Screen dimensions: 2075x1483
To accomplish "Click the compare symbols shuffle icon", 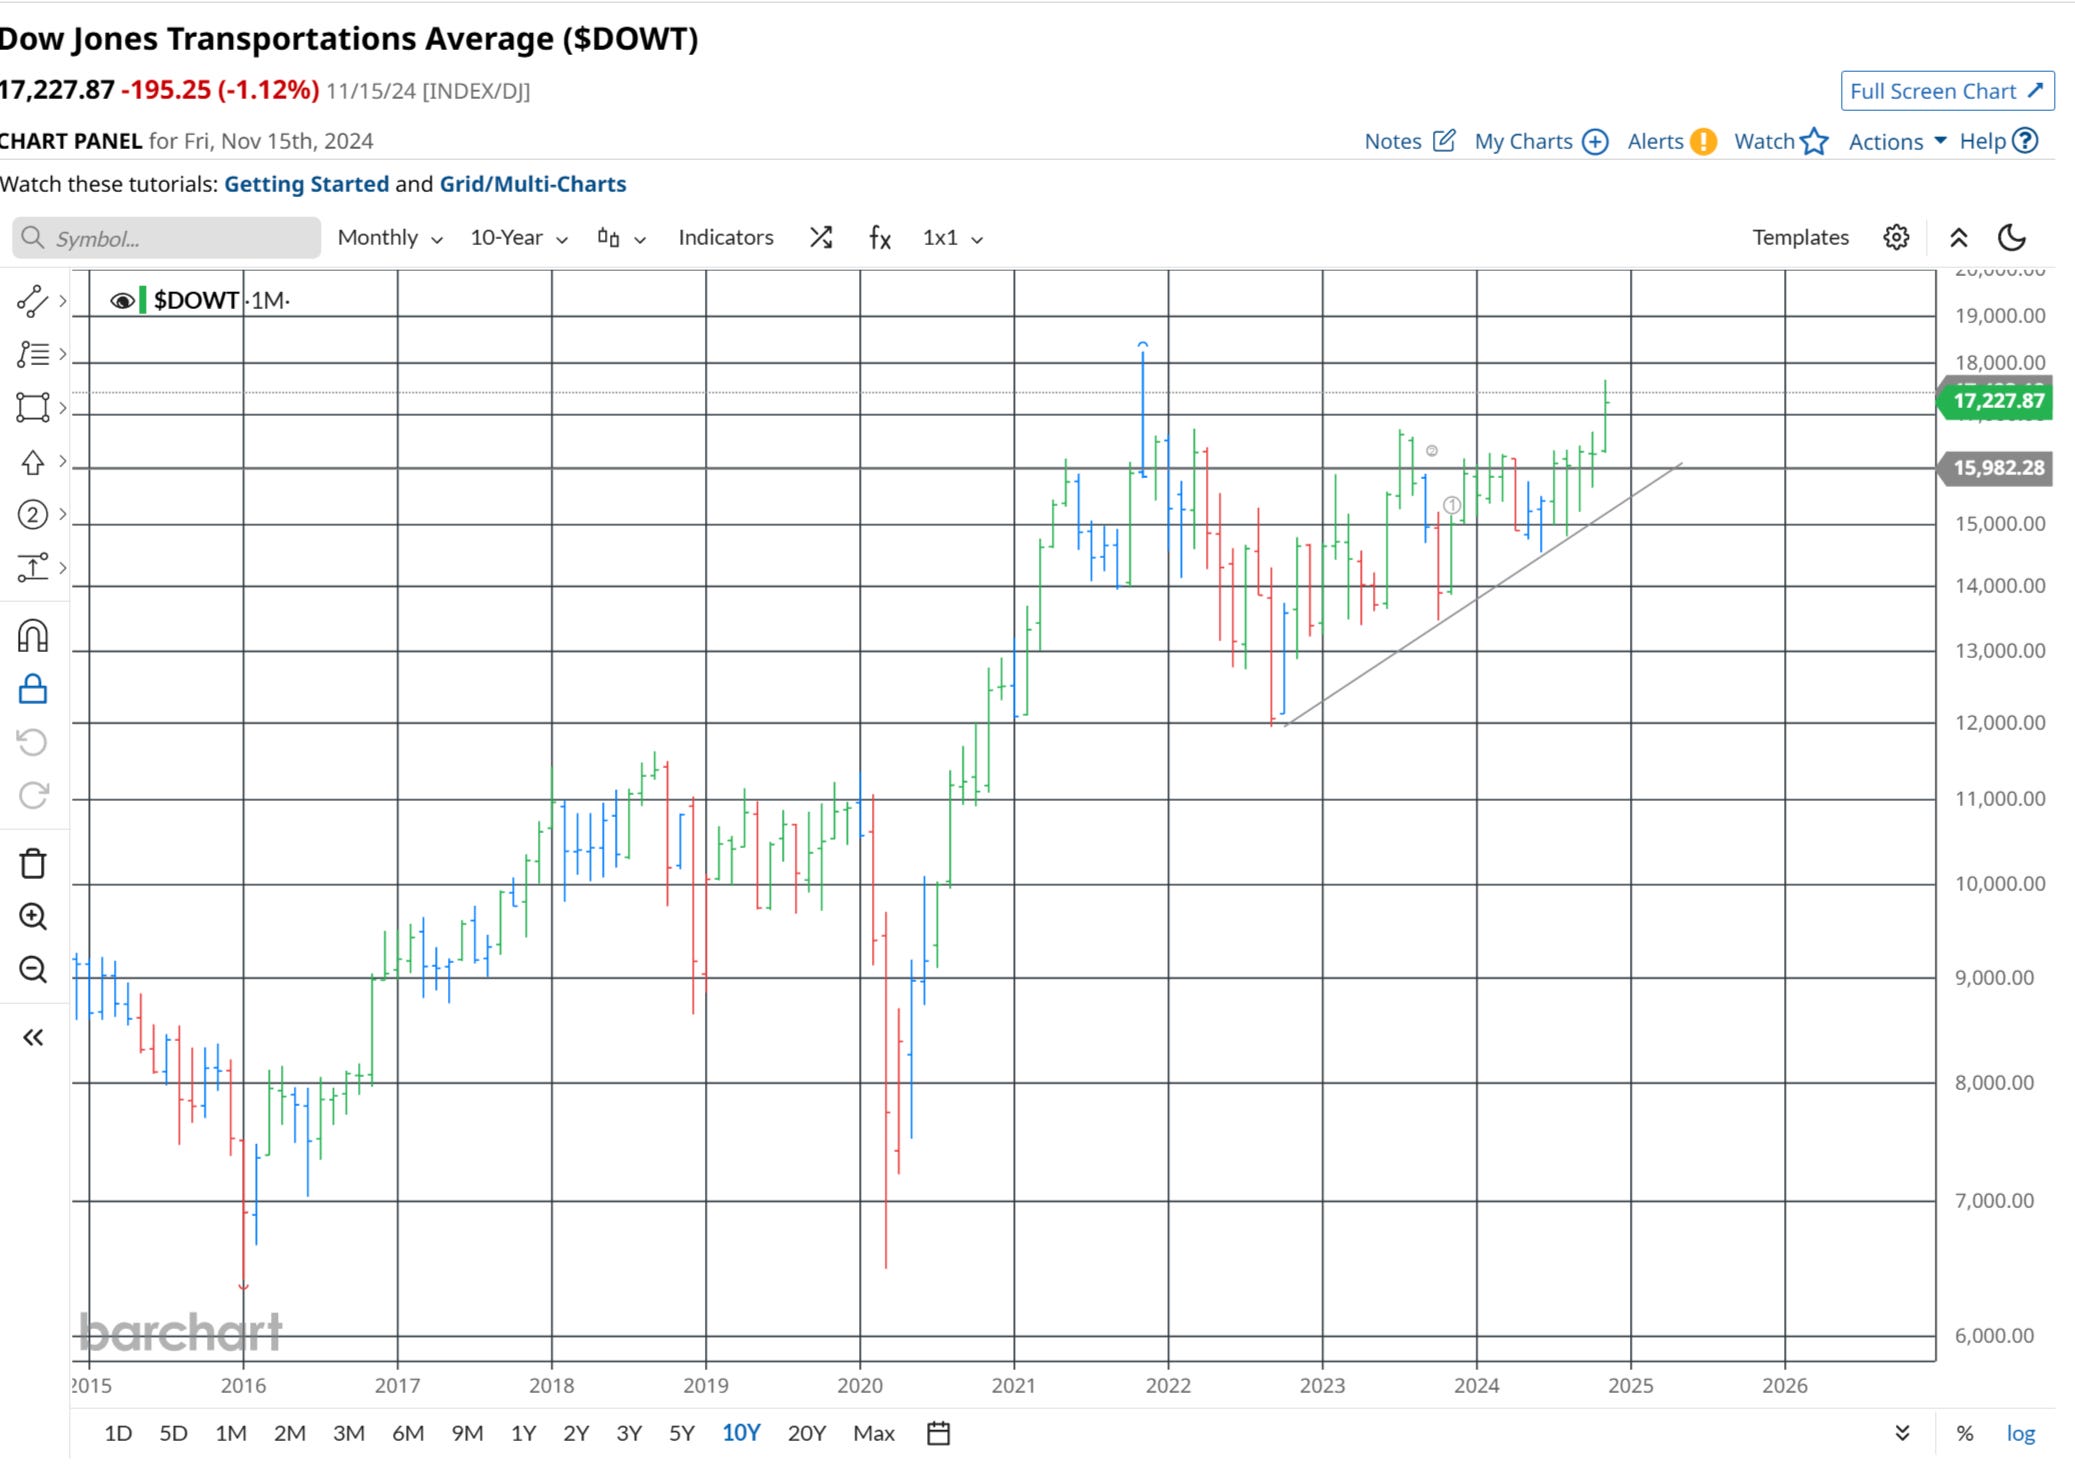I will tap(821, 238).
